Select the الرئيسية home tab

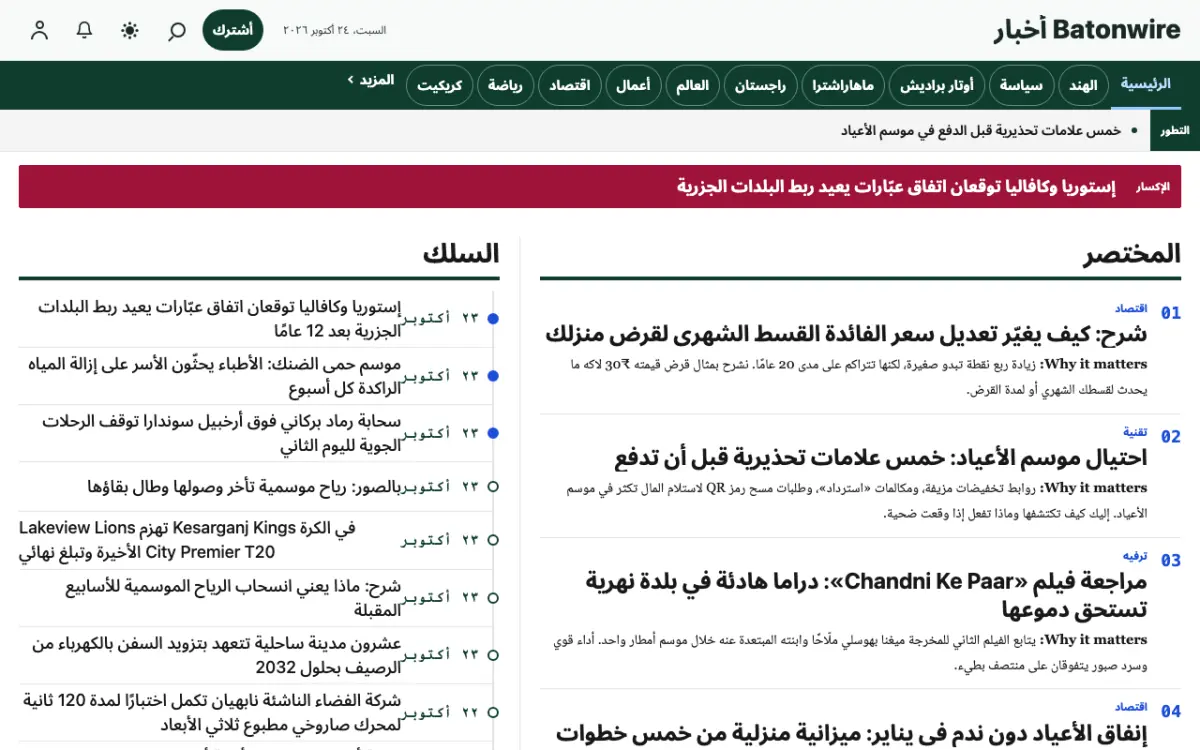1145,85
